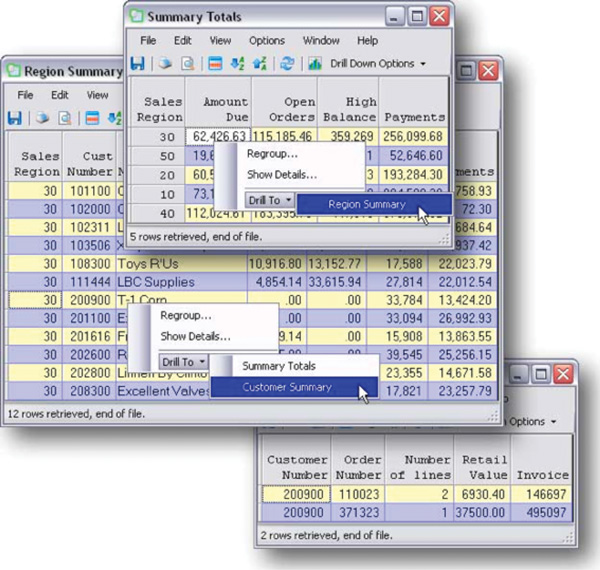Sort descending Z-A in Summary Totals toolbar

click(x=260, y=64)
